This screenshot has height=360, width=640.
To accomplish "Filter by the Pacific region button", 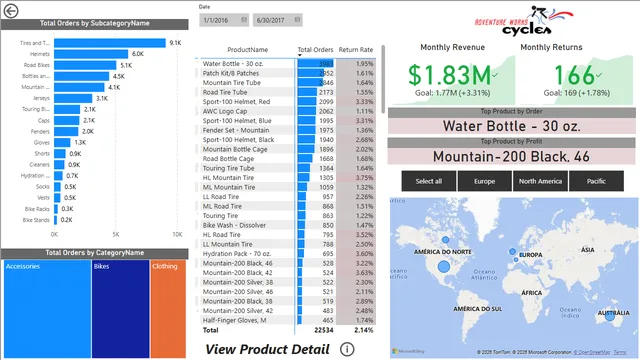I will (x=596, y=181).
